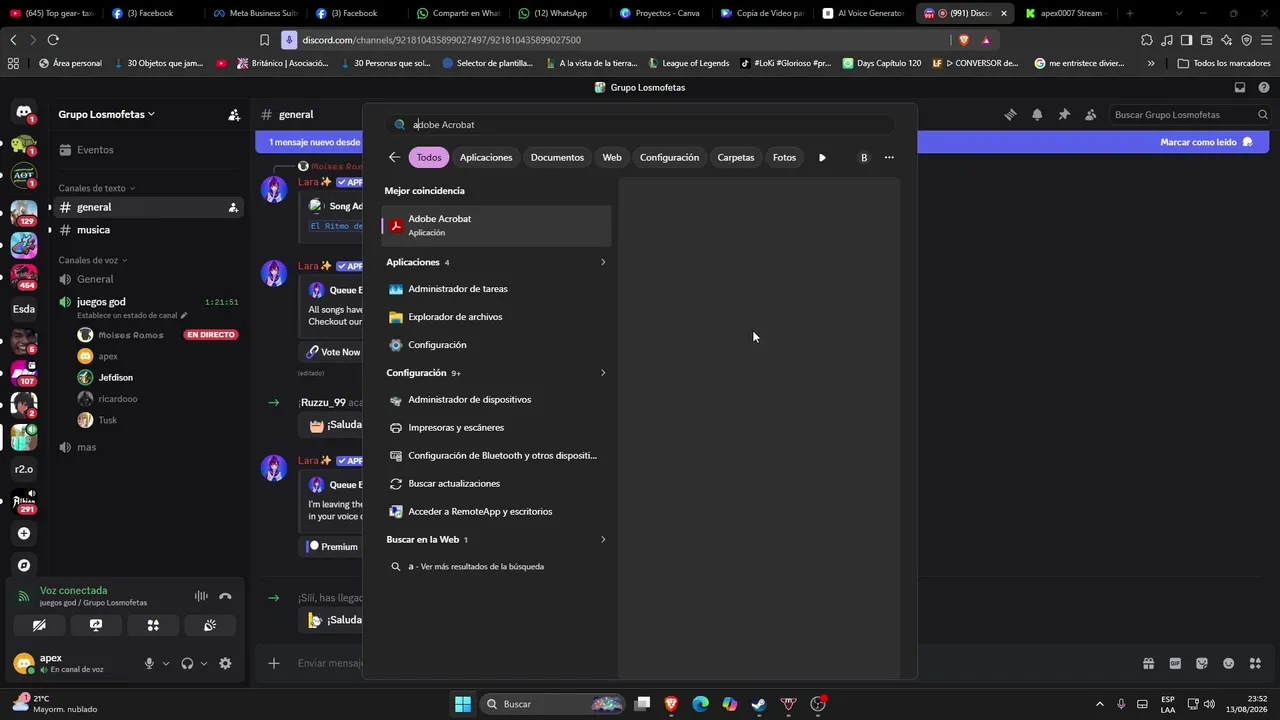The width and height of the screenshot is (1280, 720).
Task: Select user Tusk in voice channel
Action: 107,420
